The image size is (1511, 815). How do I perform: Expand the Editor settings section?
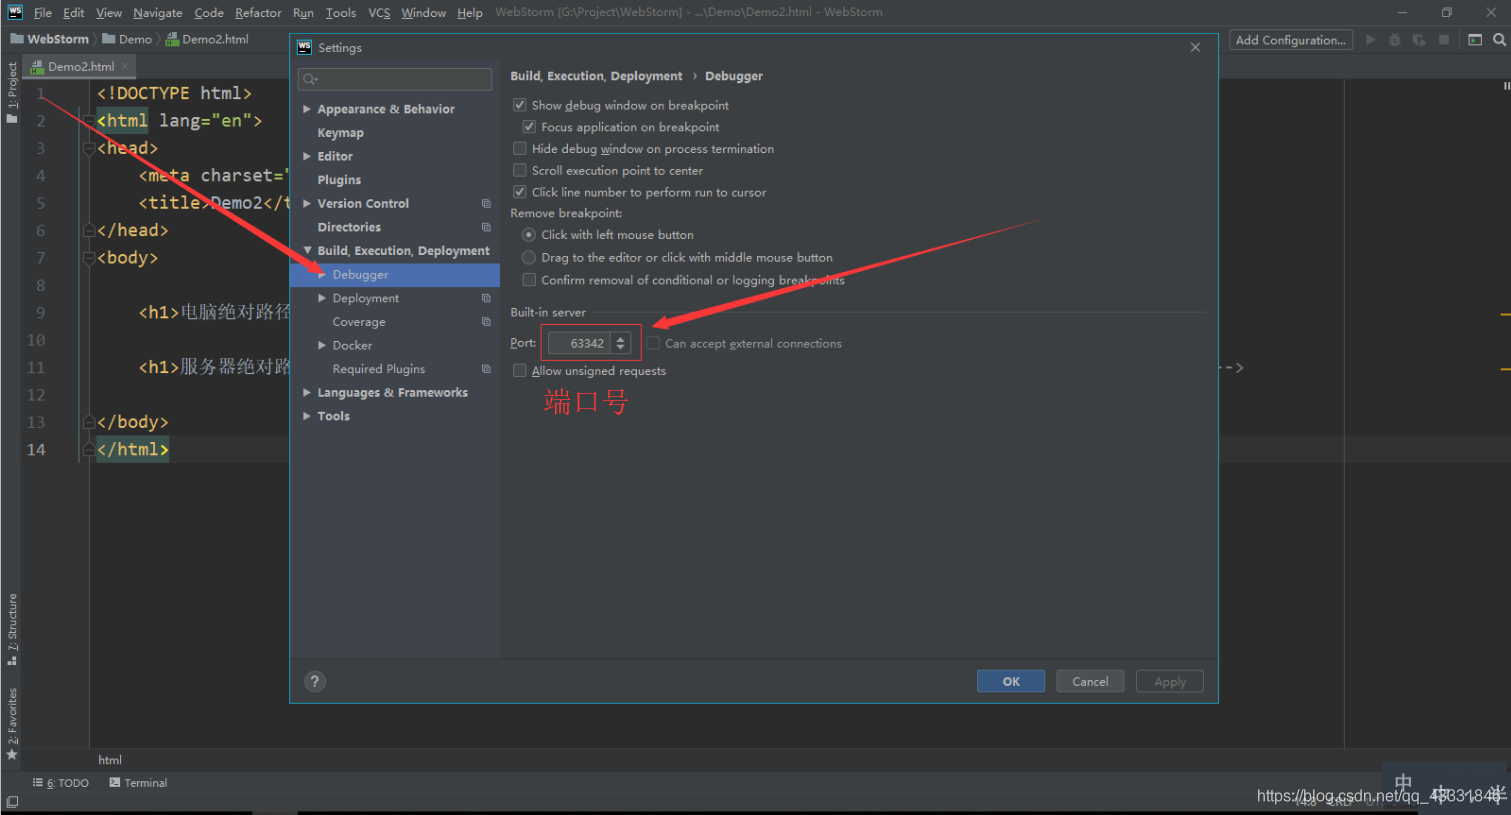[307, 156]
